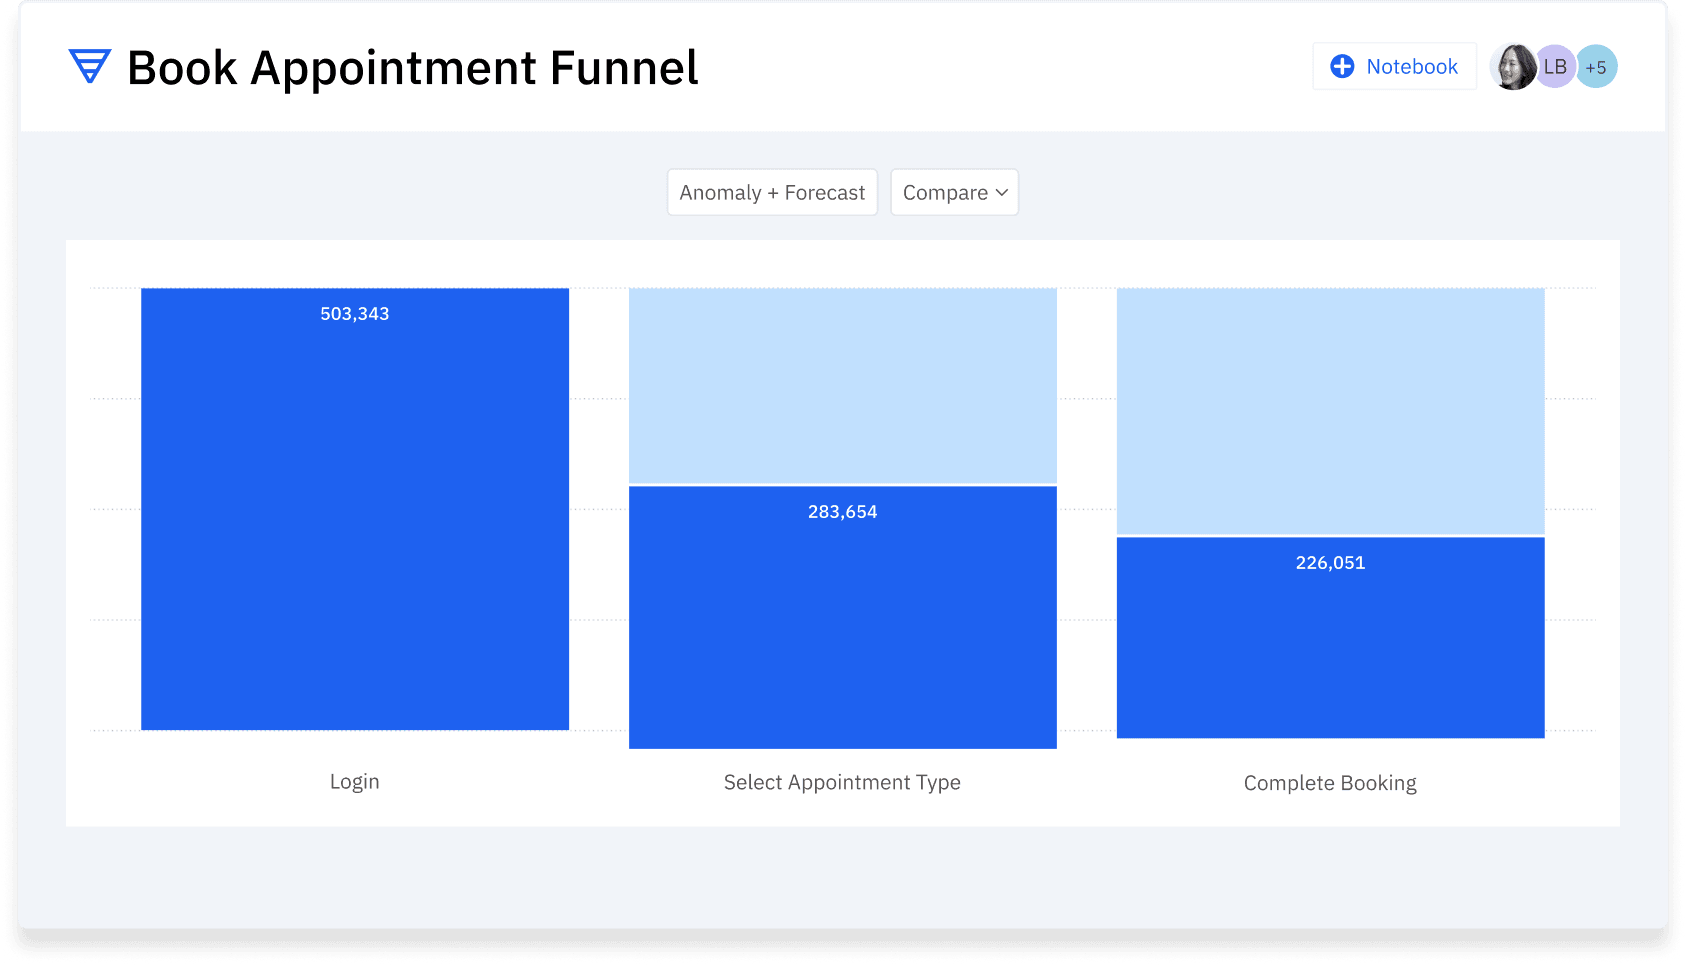The image size is (1686, 965).
Task: Select the LB user avatar
Action: coord(1555,67)
